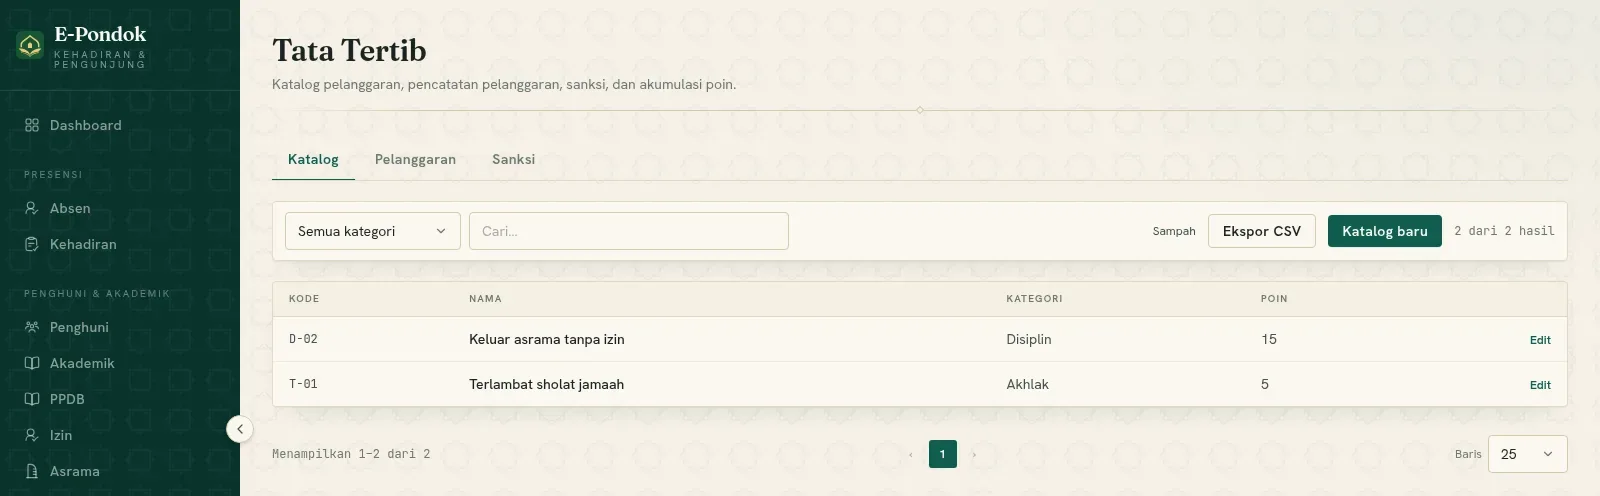
Task: Click the Izin person icon
Action: point(32,435)
